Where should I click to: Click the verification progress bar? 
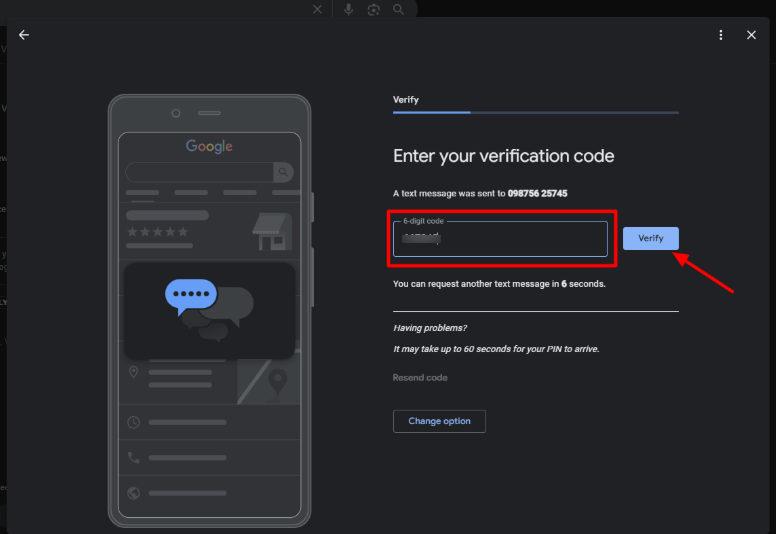pyautogui.click(x=535, y=112)
